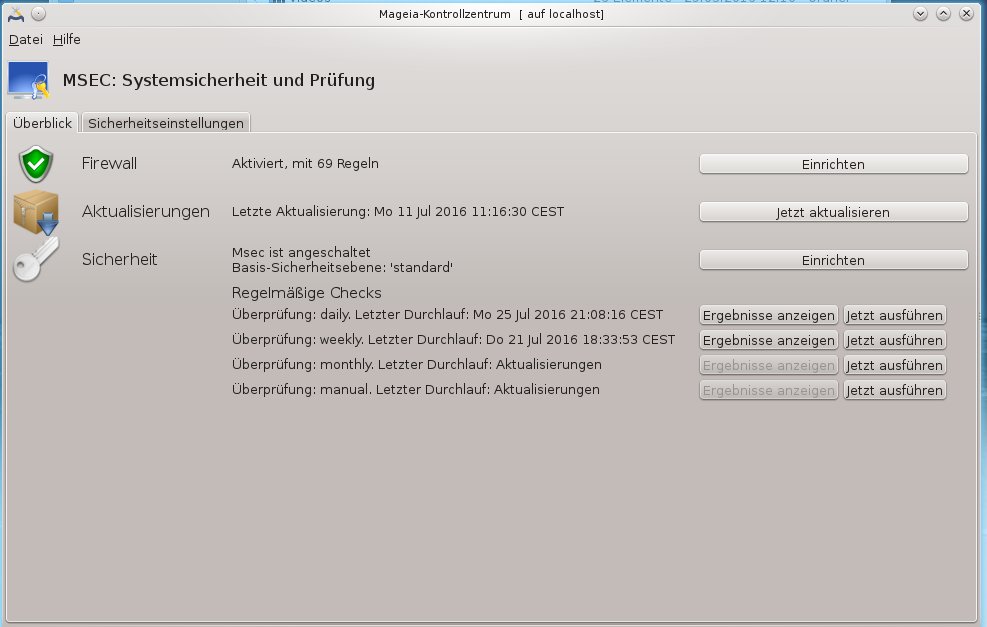Click the 'Regelmäßige Checks' heading
The height and width of the screenshot is (627, 987).
click(x=307, y=293)
